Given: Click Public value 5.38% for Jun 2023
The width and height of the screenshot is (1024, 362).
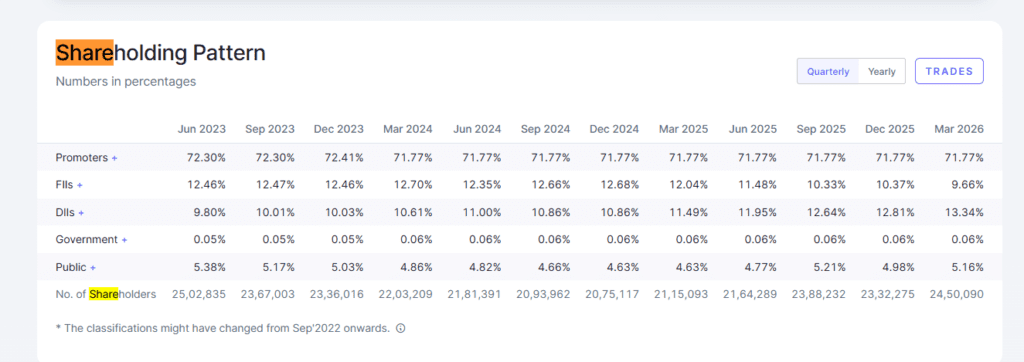Looking at the screenshot, I should click(210, 268).
